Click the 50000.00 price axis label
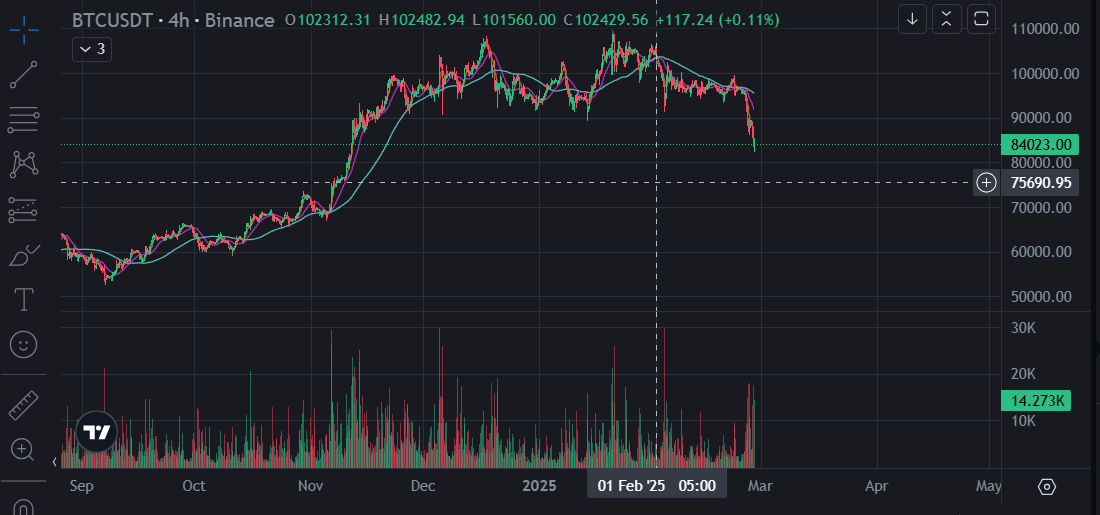This screenshot has height=515, width=1100. pyautogui.click(x=1040, y=297)
